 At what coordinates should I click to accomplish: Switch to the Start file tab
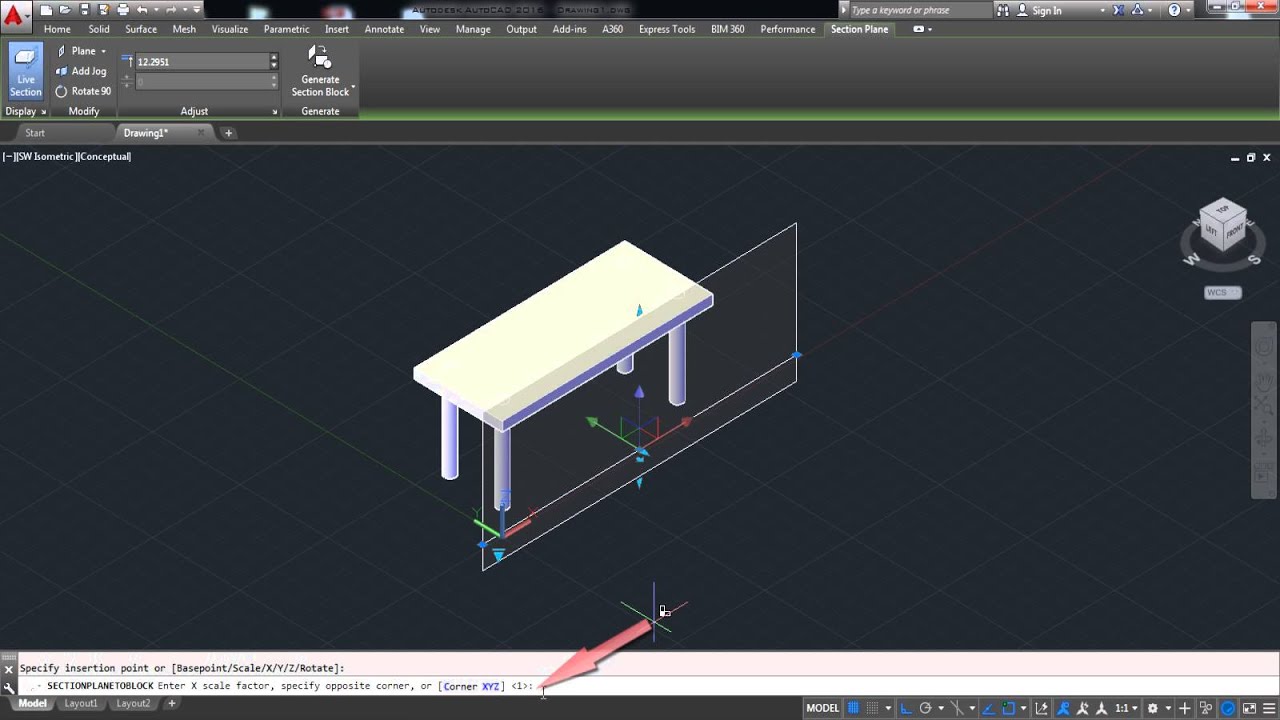(35, 133)
